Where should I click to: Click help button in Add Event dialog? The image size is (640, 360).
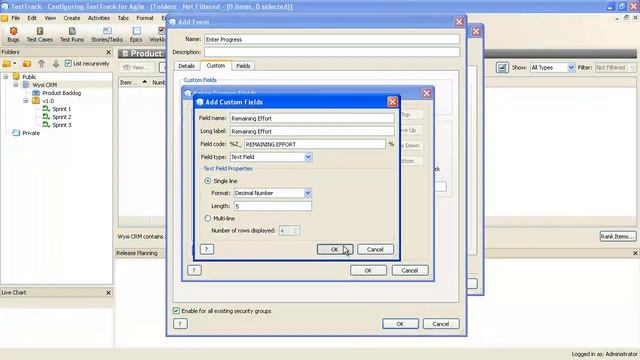pos(180,324)
